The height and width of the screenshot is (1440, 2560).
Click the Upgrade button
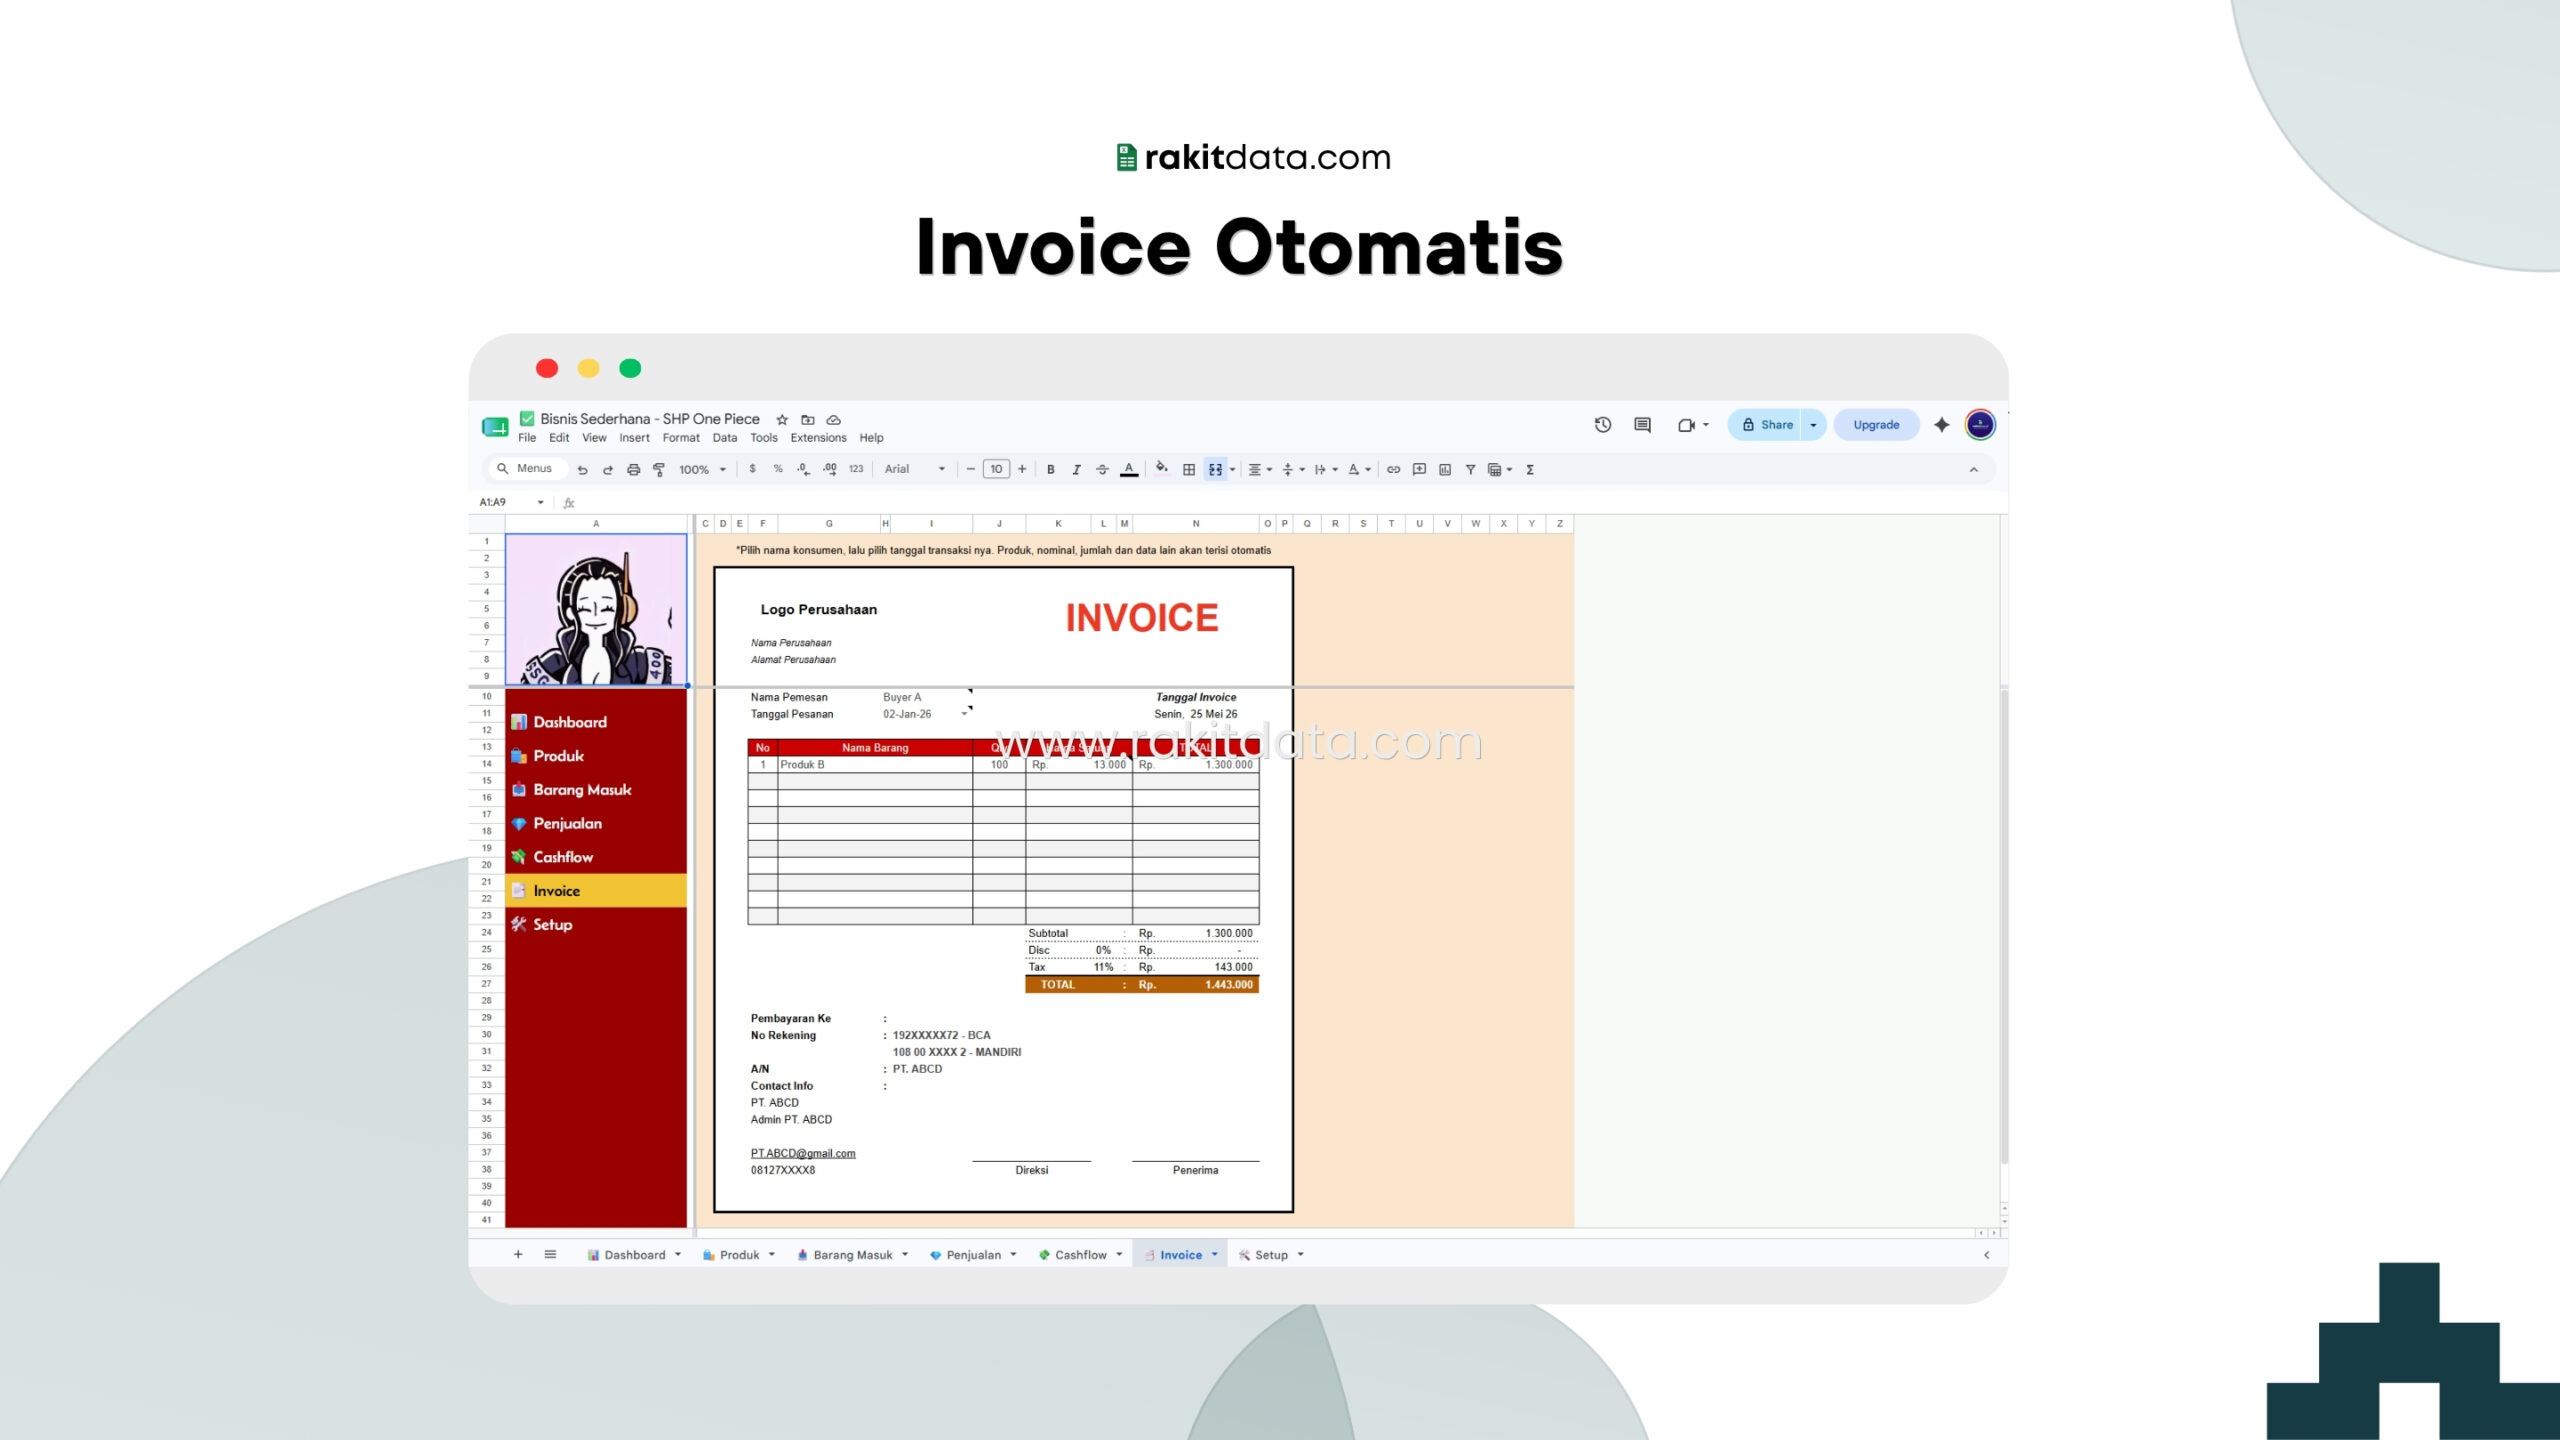click(1876, 425)
